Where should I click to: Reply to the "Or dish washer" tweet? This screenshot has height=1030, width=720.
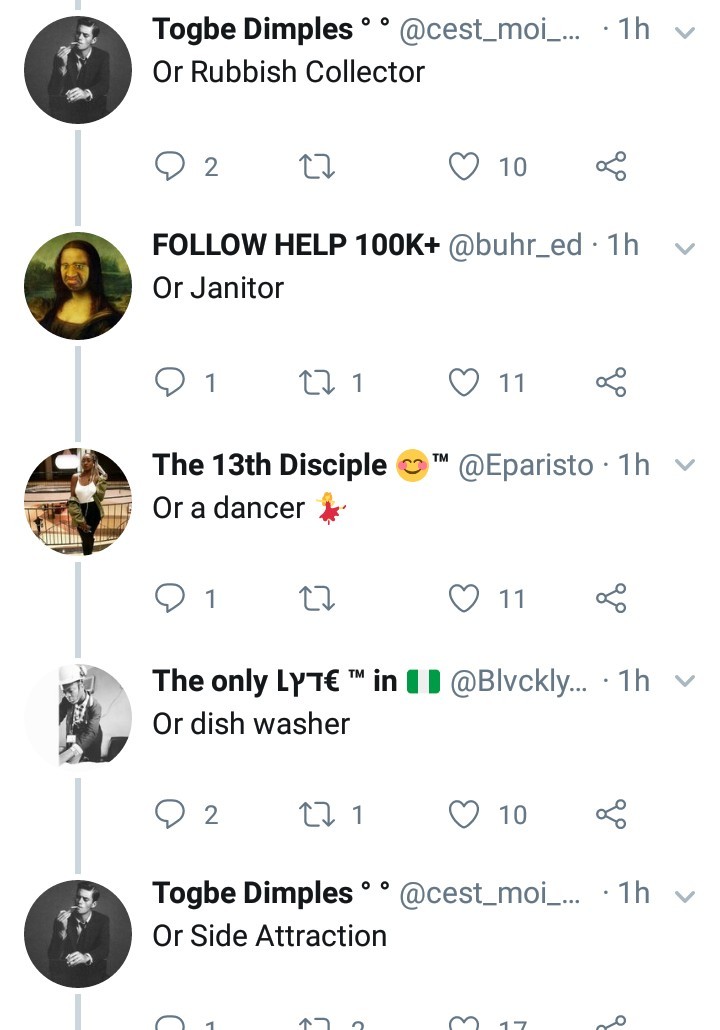pyautogui.click(x=170, y=814)
